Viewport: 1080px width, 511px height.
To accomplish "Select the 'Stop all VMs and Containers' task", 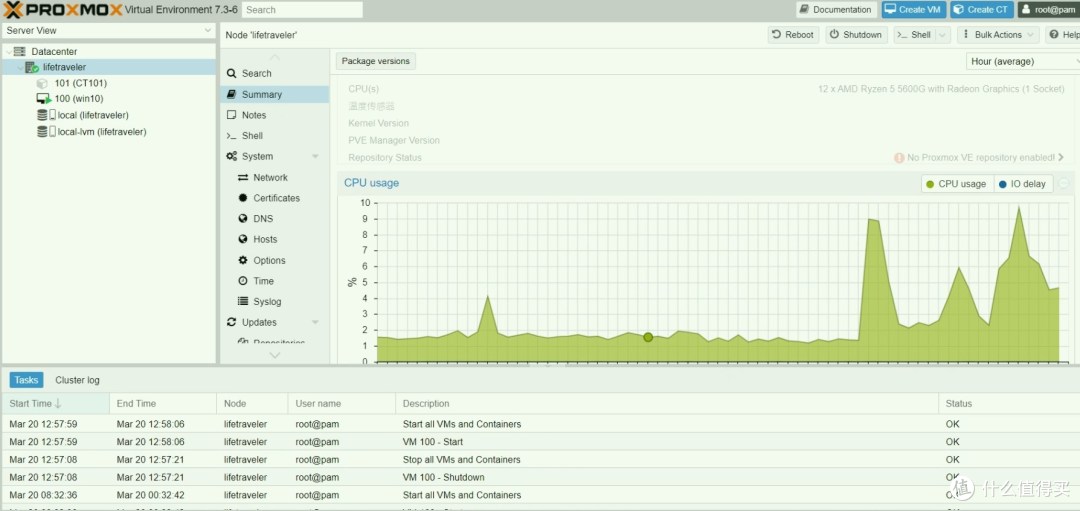I will pos(540,459).
